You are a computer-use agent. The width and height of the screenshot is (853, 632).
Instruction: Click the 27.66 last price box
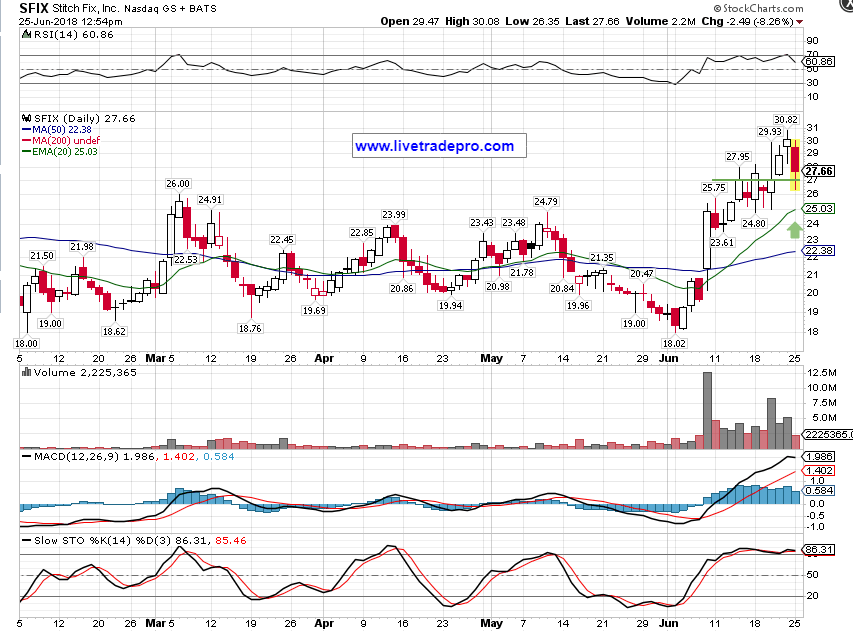(819, 172)
